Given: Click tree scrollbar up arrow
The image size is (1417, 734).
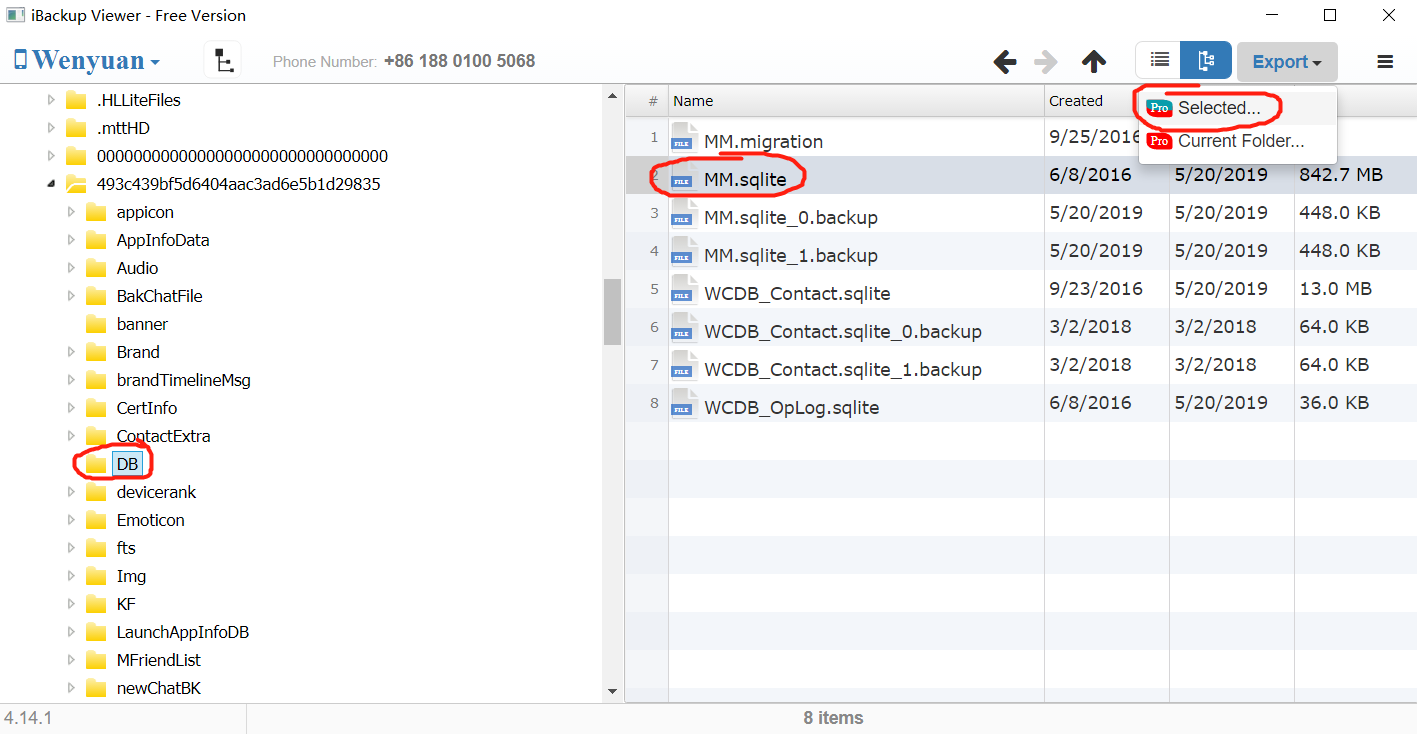Looking at the screenshot, I should (x=612, y=96).
